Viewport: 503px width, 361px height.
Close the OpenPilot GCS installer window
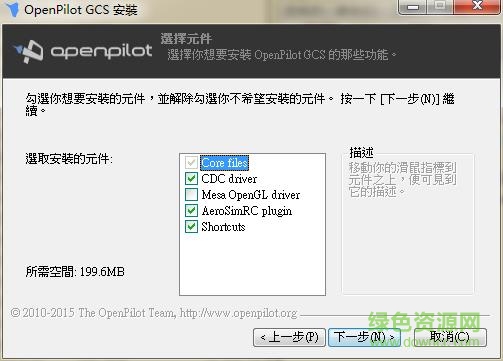point(477,6)
